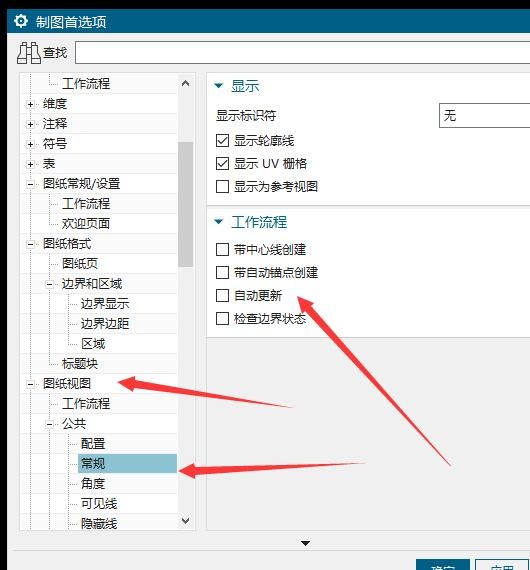
Task: Expand the 符号 tree node
Action: point(31,144)
